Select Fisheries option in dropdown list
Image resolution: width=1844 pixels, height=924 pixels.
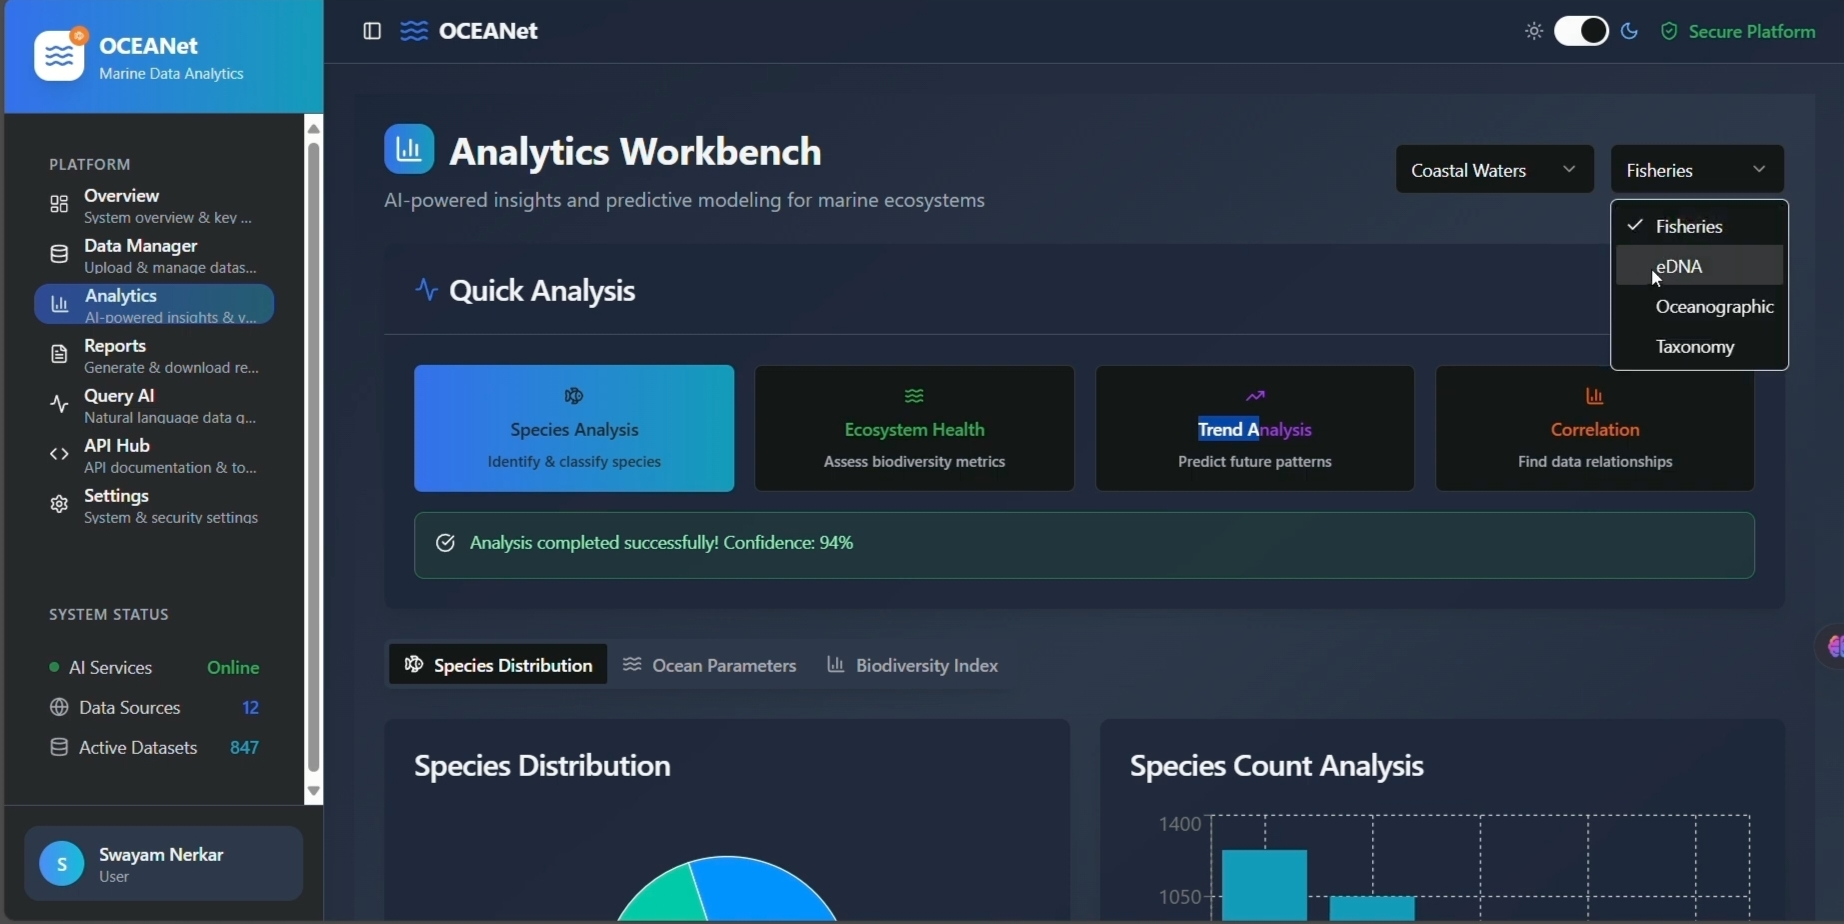1699,226
